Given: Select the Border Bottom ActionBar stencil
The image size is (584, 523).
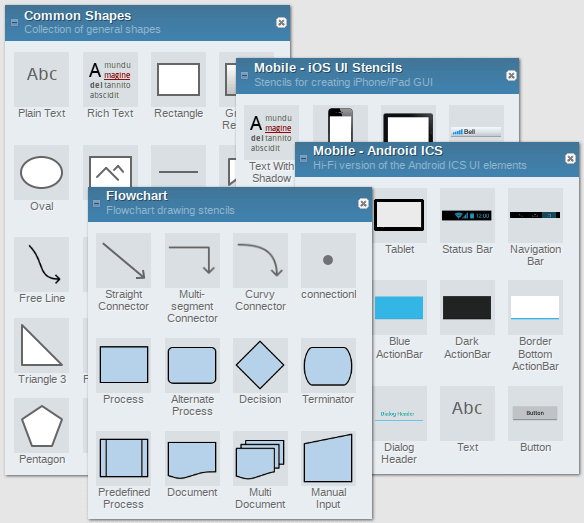Looking at the screenshot, I should coord(535,307).
